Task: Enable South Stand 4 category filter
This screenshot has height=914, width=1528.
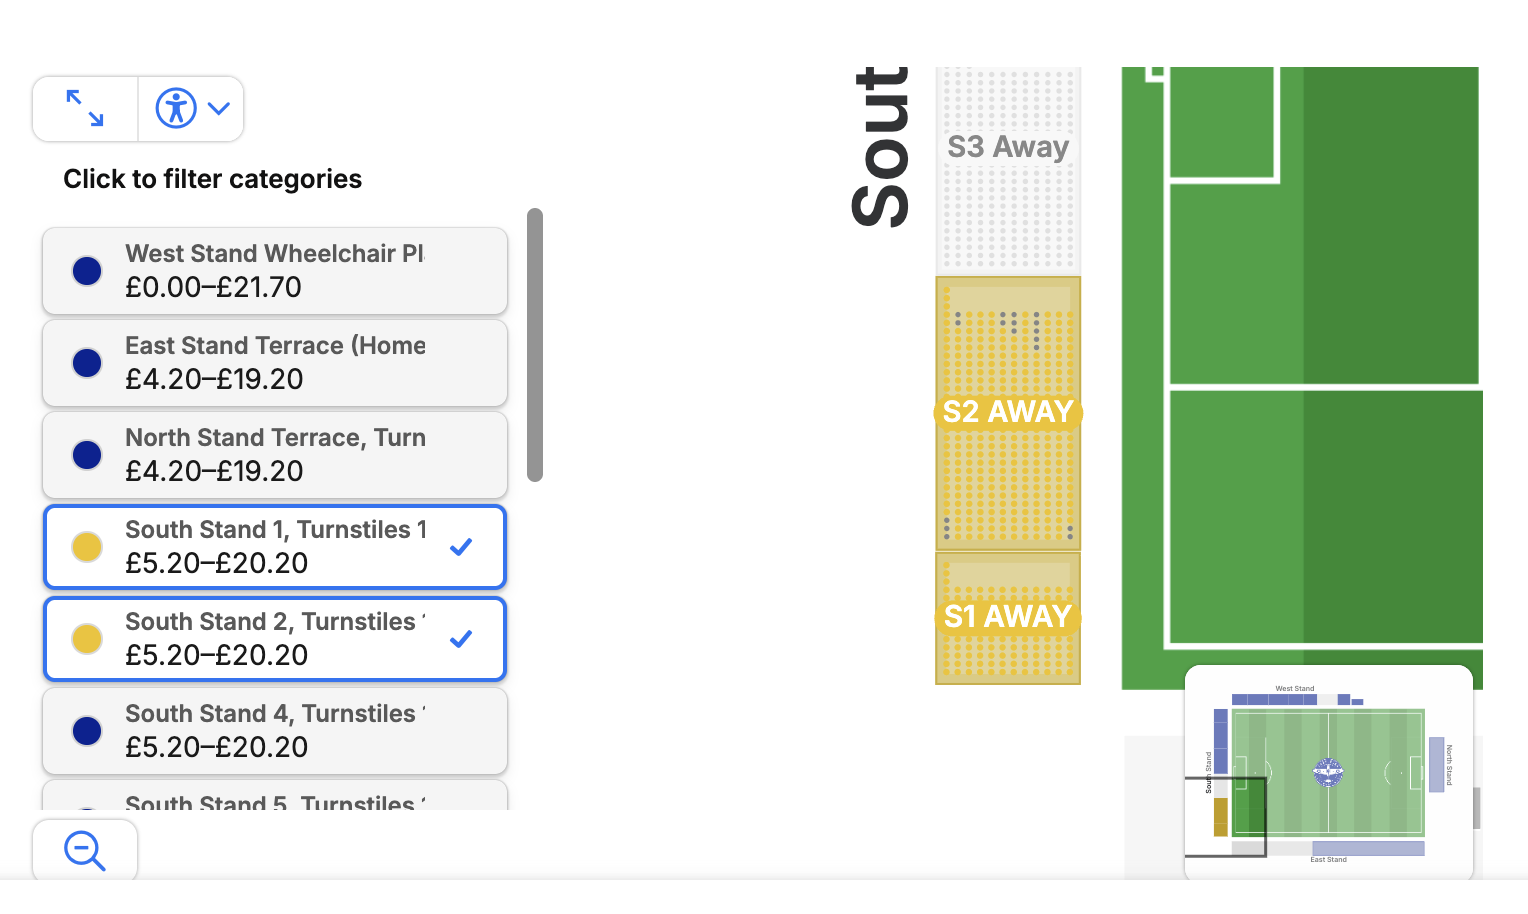Action: point(275,731)
